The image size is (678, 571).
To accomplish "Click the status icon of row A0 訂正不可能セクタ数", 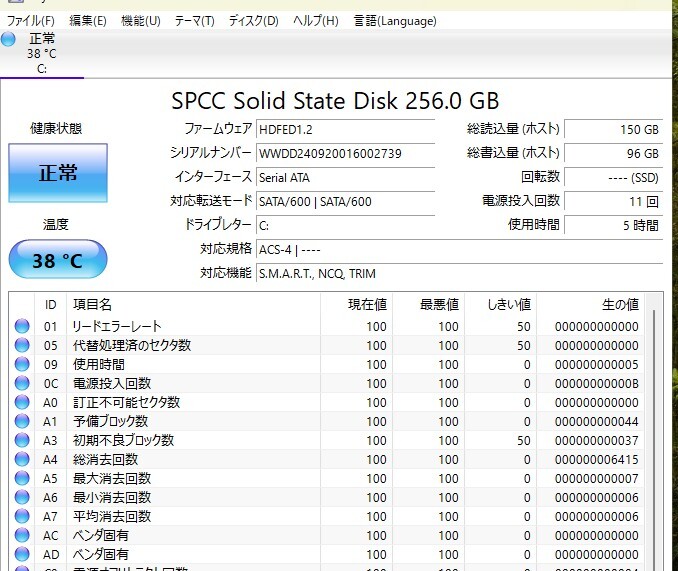I will click(x=22, y=402).
